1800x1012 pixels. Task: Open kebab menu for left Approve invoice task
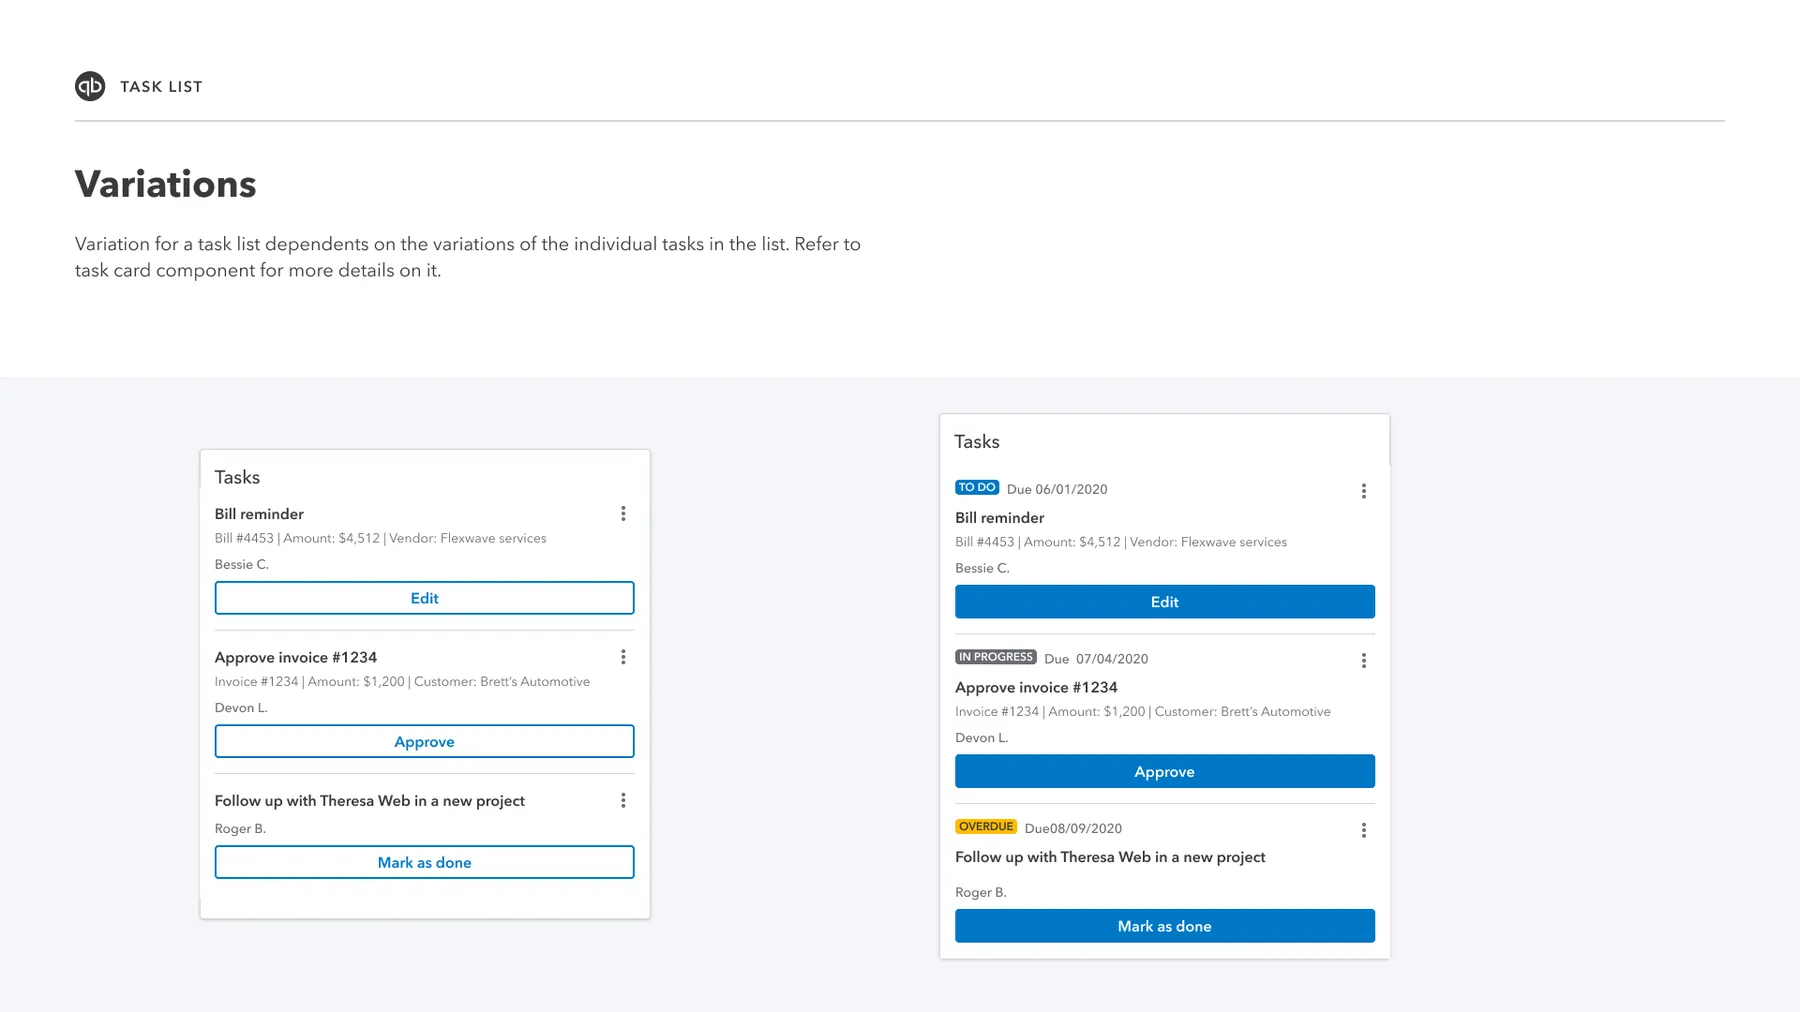click(623, 657)
